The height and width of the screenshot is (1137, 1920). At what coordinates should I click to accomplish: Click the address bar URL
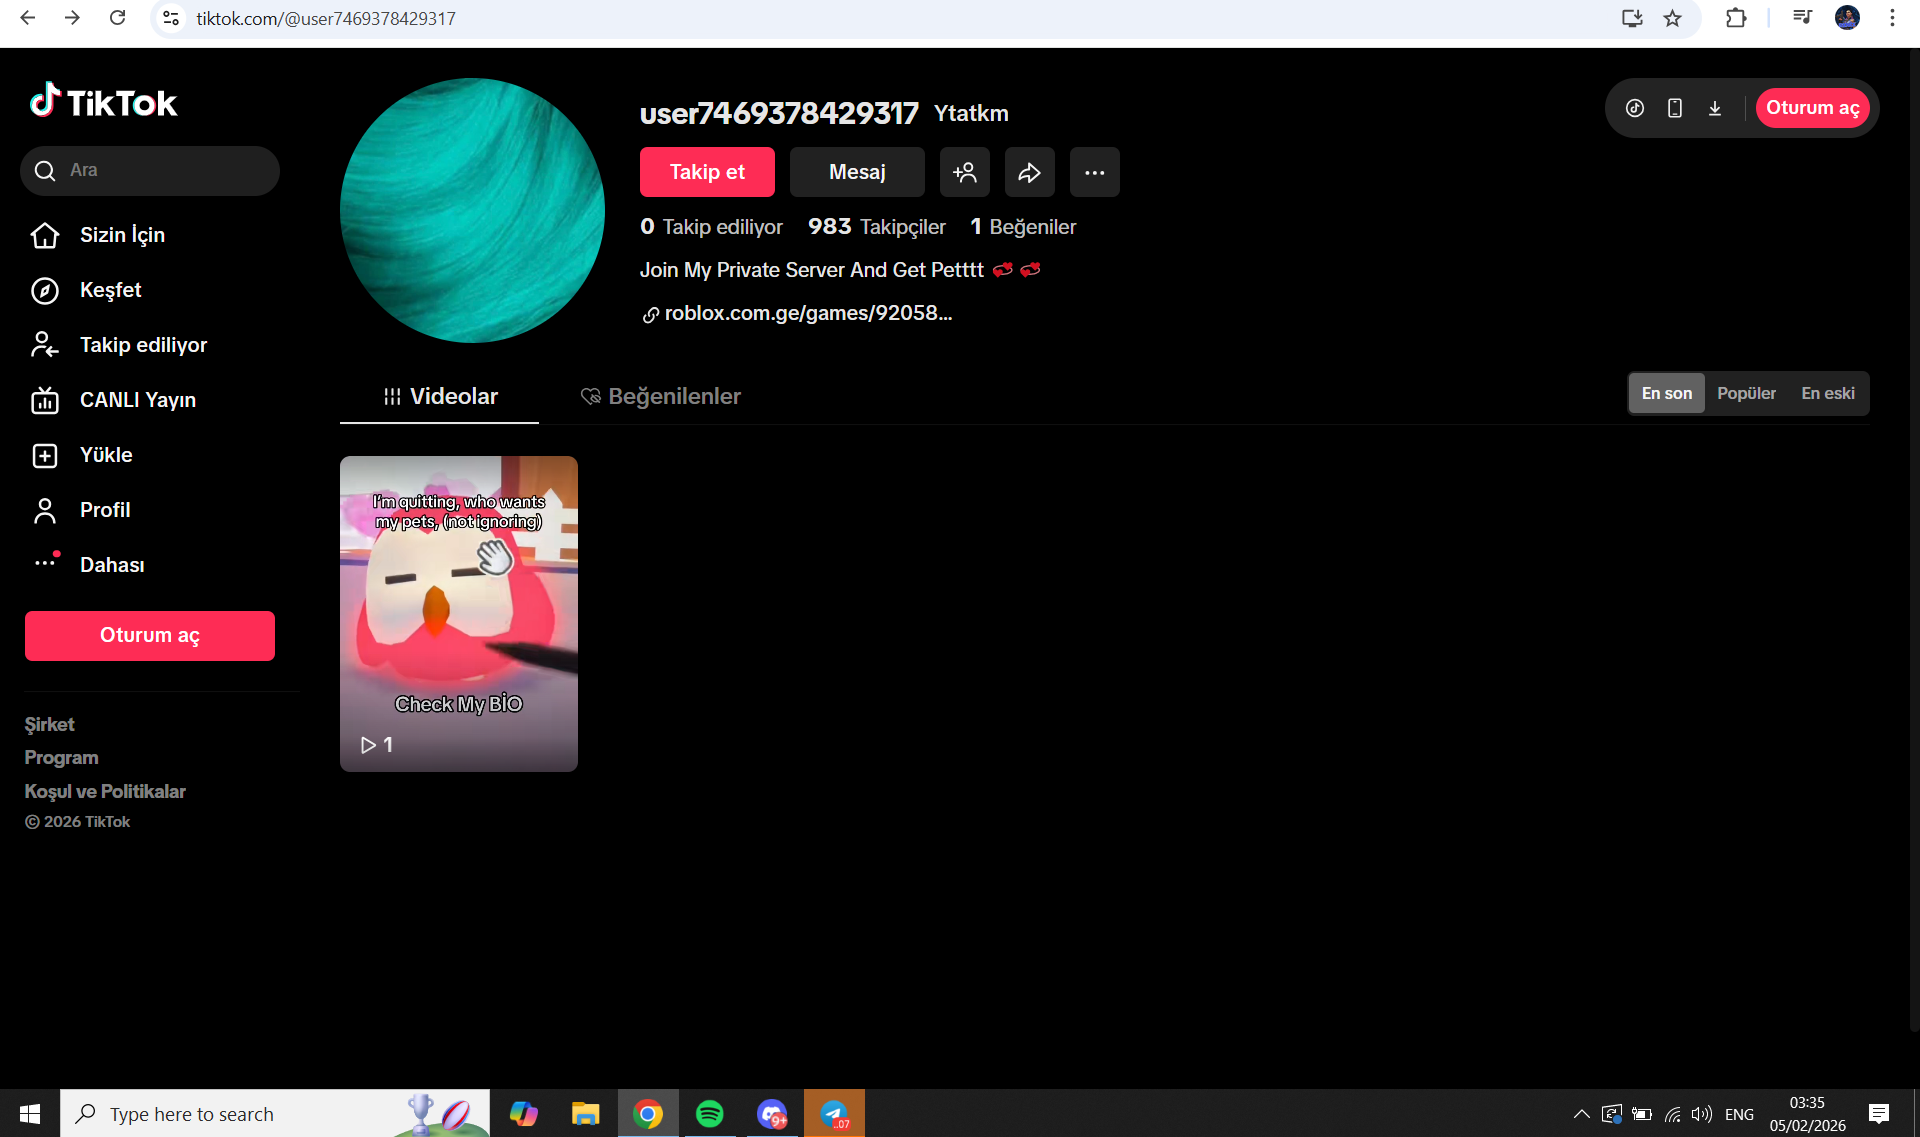pos(326,19)
